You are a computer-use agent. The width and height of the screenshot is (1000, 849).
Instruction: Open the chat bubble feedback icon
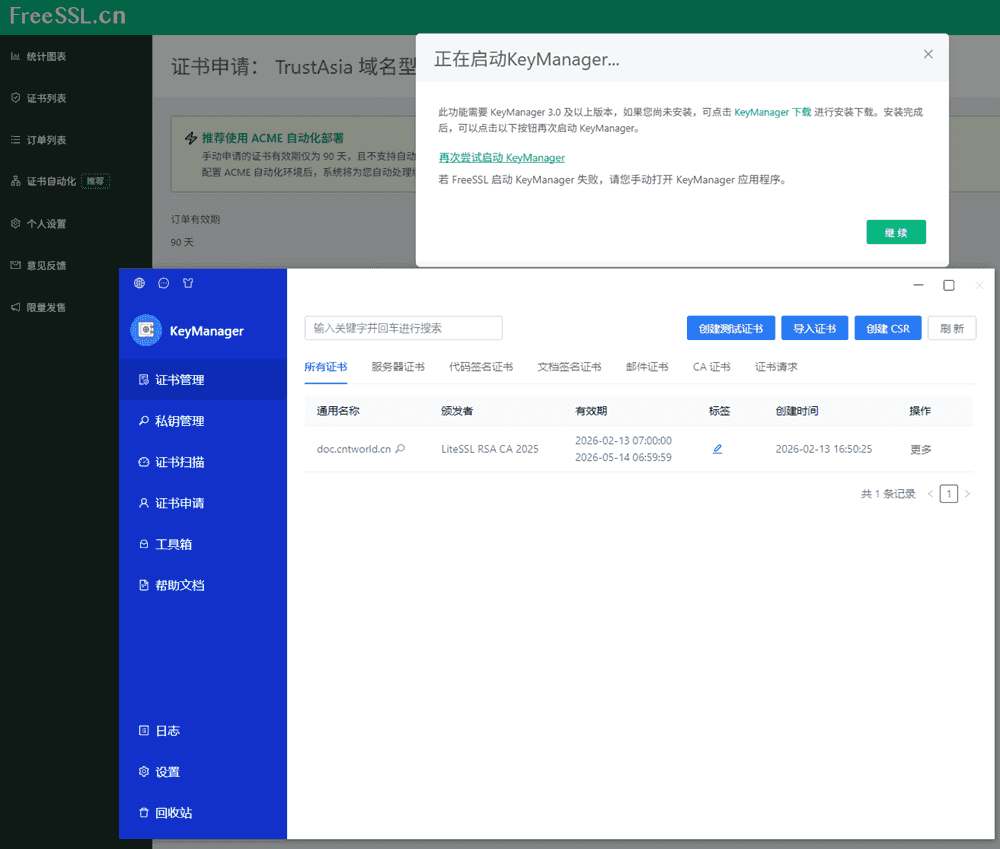(164, 283)
